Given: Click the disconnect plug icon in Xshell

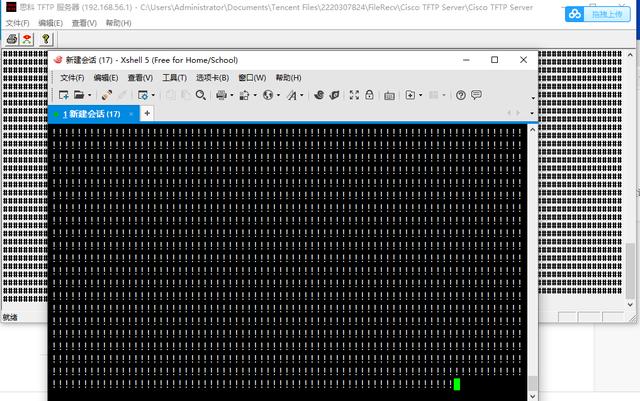Looking at the screenshot, I should 107,95.
